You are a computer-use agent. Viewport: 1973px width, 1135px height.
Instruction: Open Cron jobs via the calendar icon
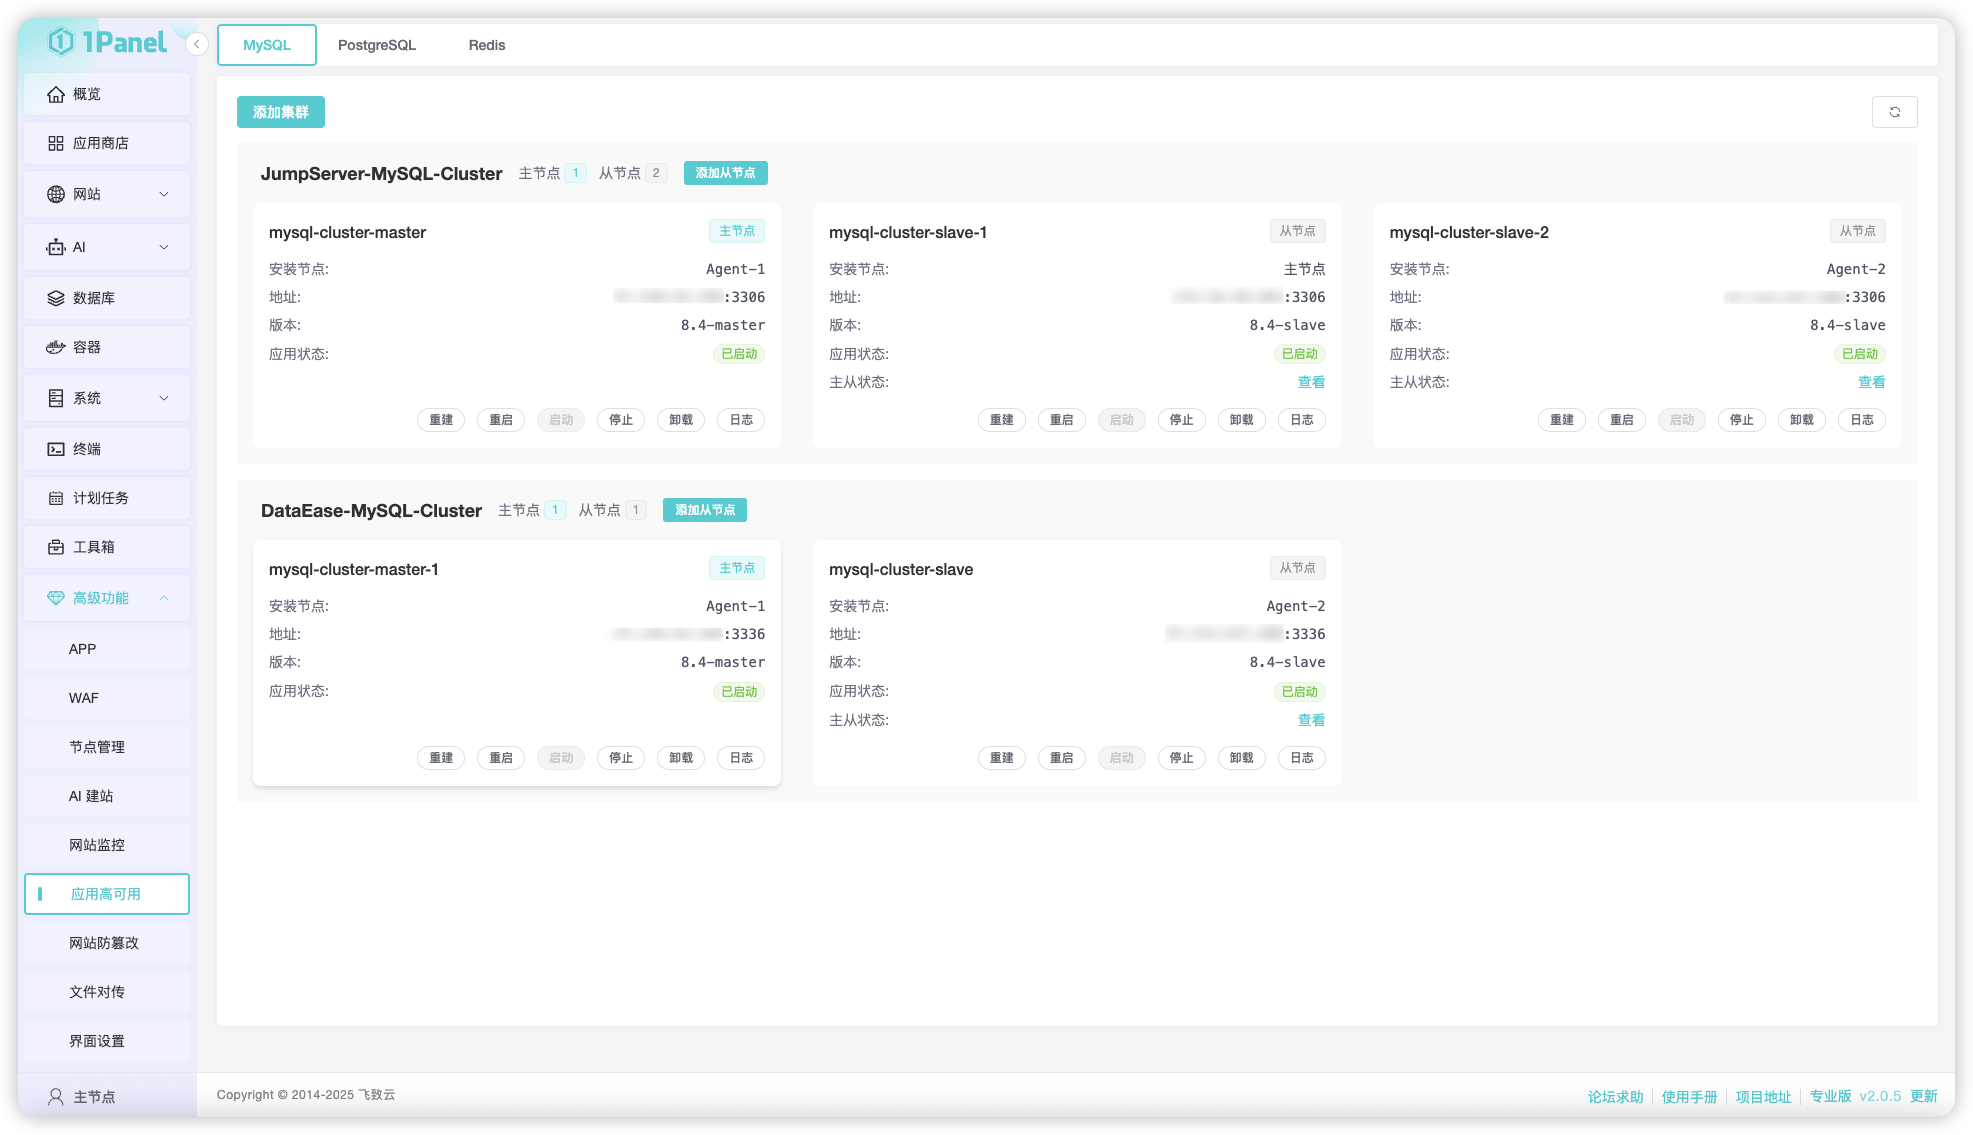tap(56, 498)
